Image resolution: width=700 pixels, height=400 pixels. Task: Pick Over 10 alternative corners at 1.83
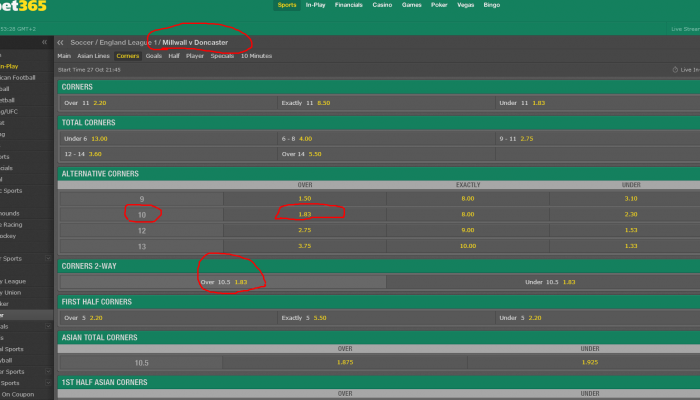pyautogui.click(x=305, y=214)
